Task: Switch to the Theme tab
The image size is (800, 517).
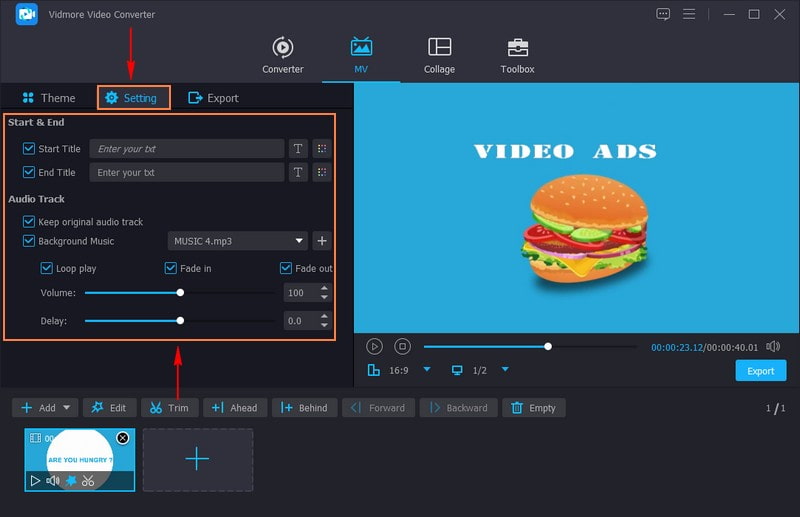Action: (x=49, y=98)
